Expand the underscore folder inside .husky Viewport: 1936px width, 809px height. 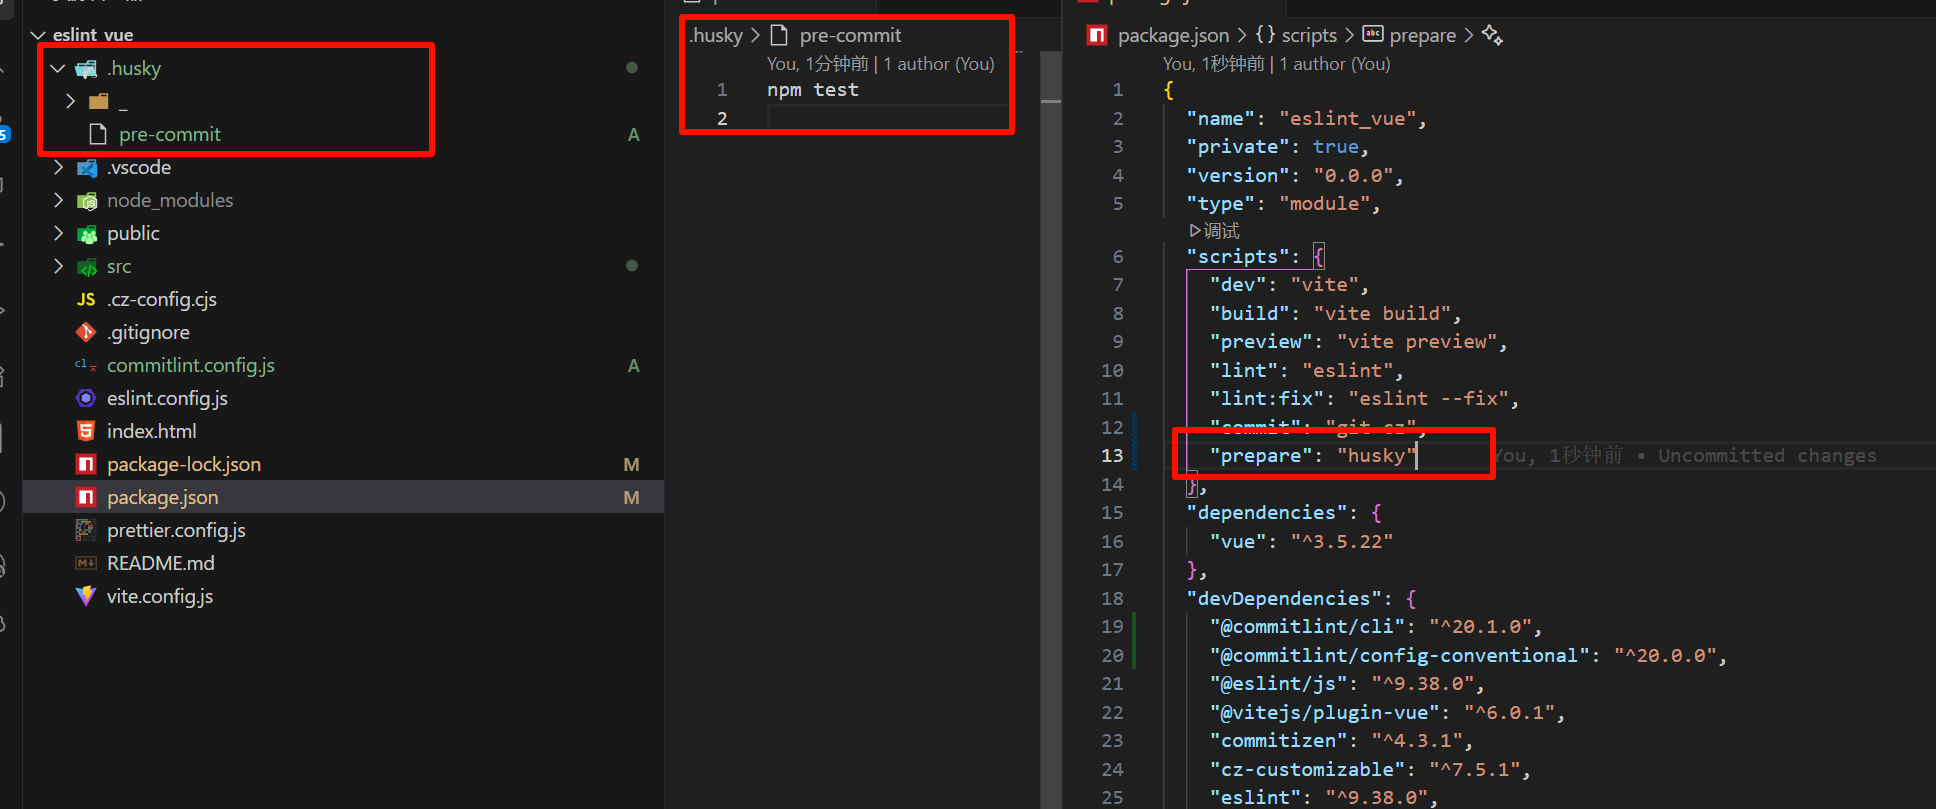70,102
